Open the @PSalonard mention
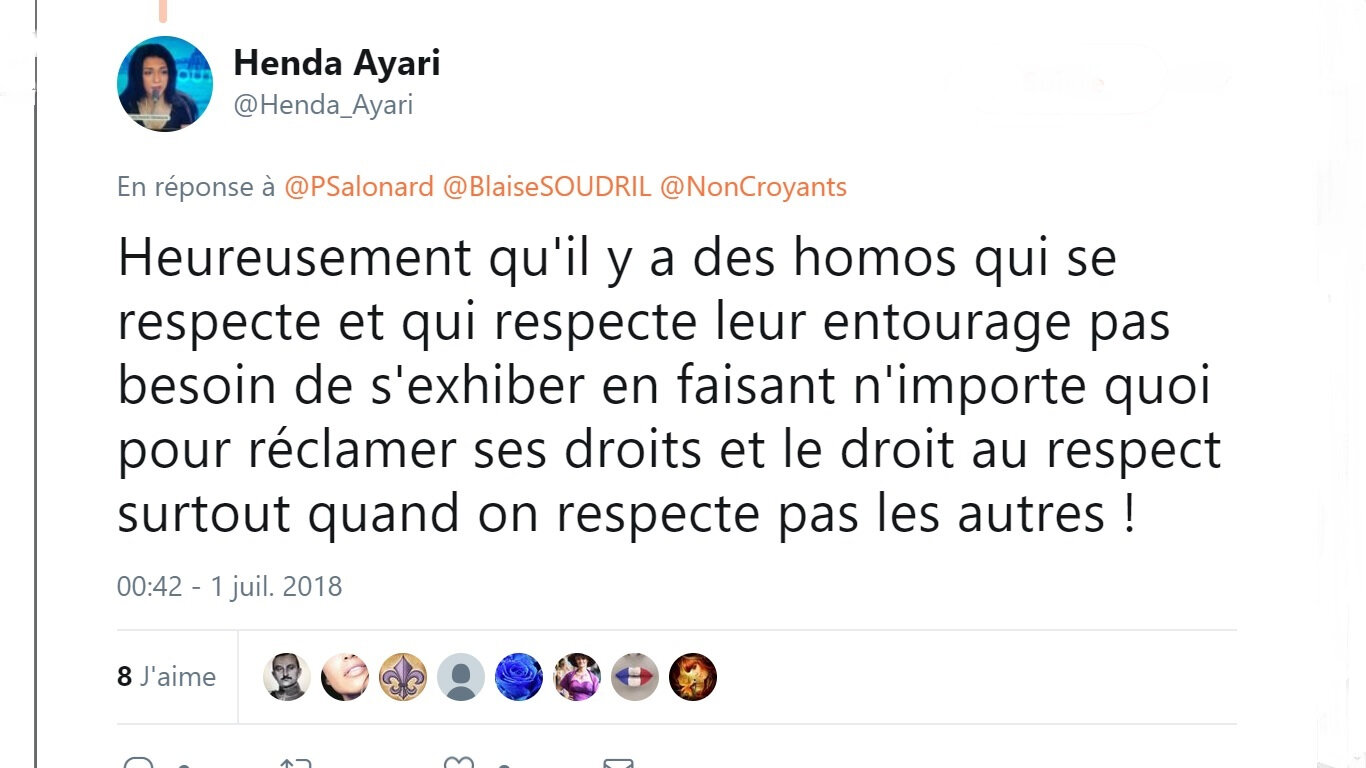The height and width of the screenshot is (768, 1366). pyautogui.click(x=360, y=187)
